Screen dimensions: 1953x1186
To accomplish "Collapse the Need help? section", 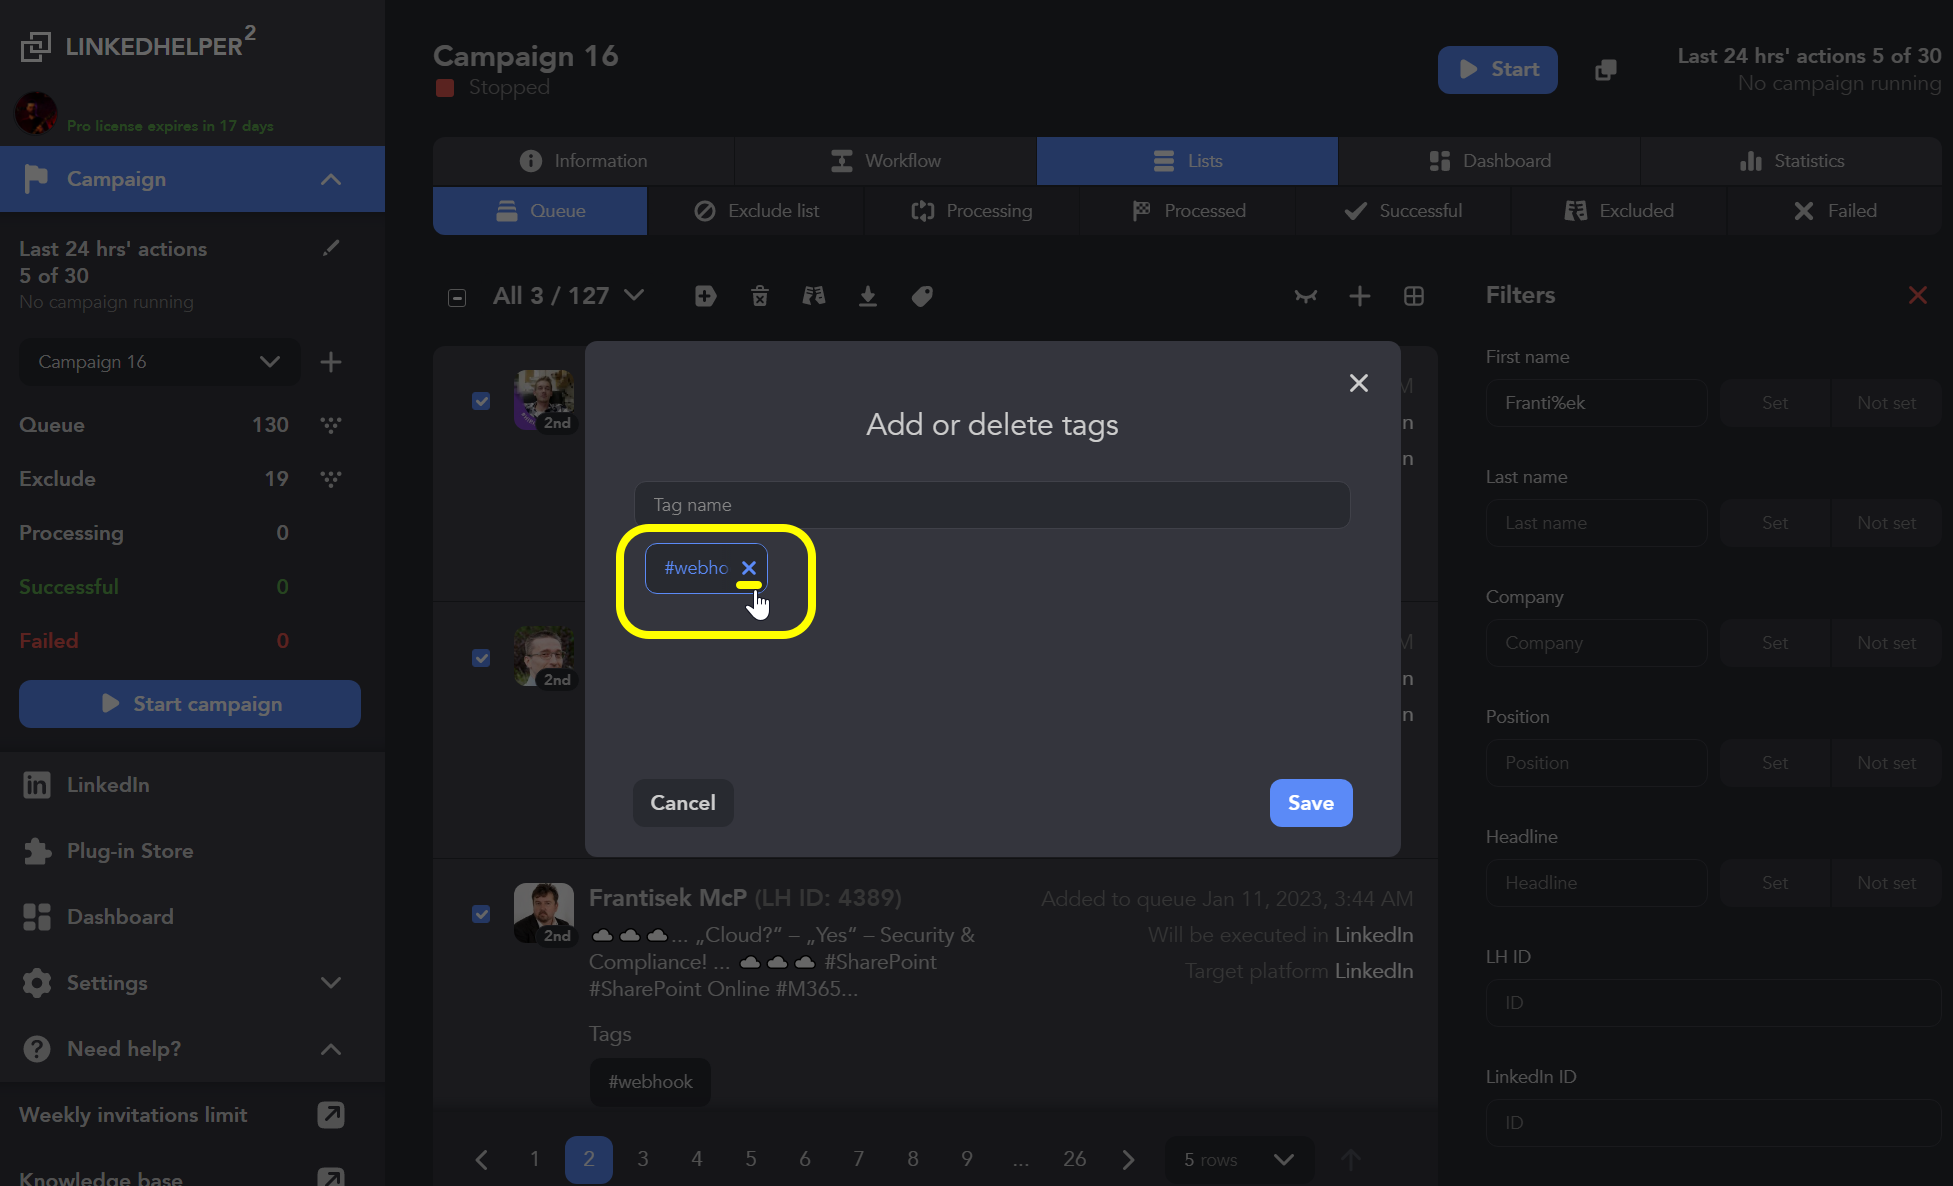I will (x=331, y=1049).
